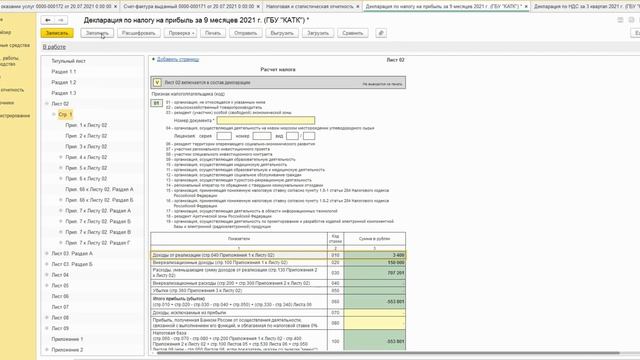This screenshot has width=640, height=360.
Task: Click the license 'серия' input box
Action: click(x=224, y=136)
